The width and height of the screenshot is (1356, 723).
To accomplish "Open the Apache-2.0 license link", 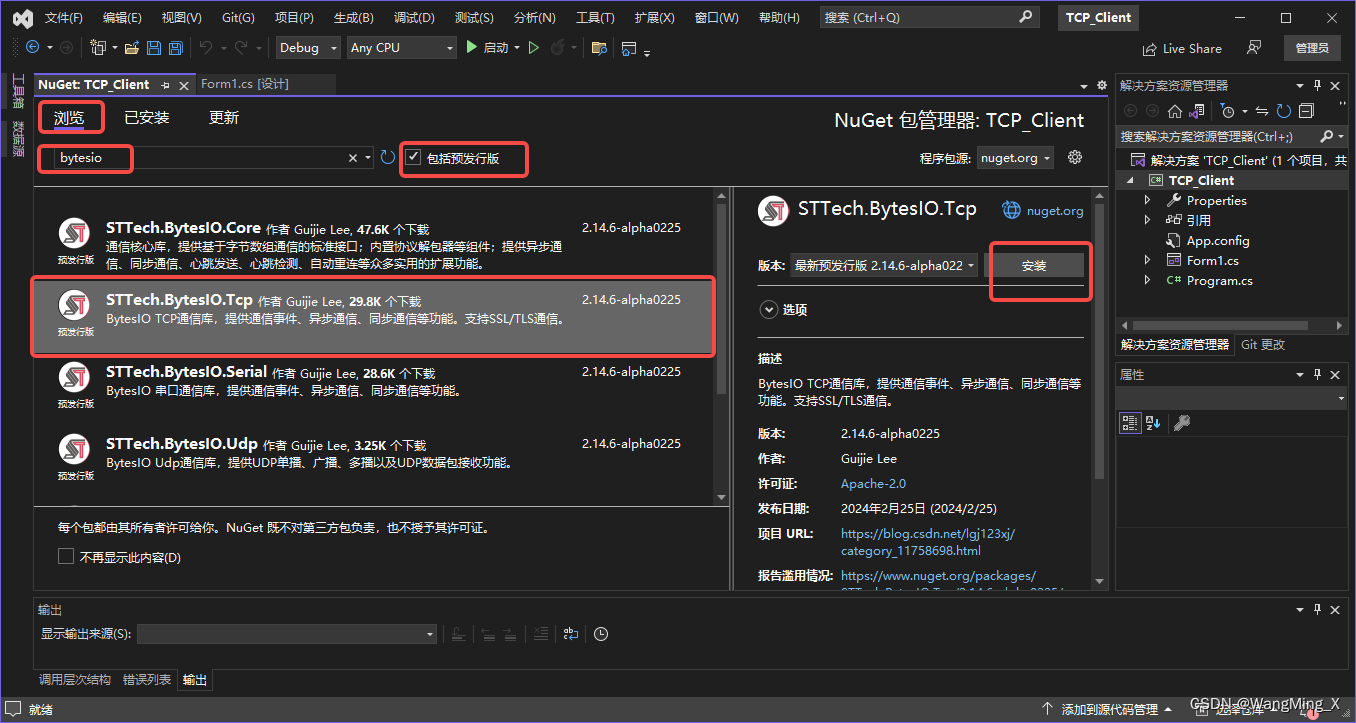I will click(873, 484).
